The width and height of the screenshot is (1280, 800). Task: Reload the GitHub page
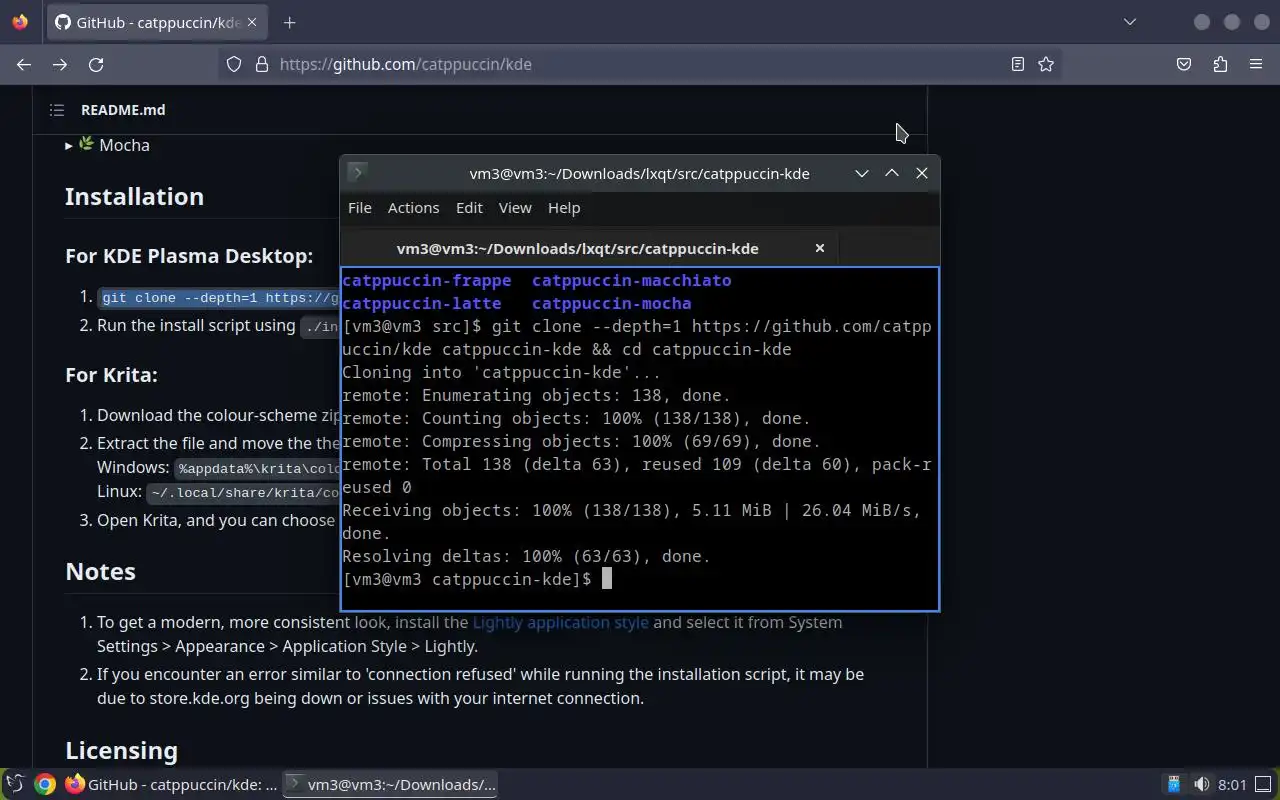coord(96,64)
